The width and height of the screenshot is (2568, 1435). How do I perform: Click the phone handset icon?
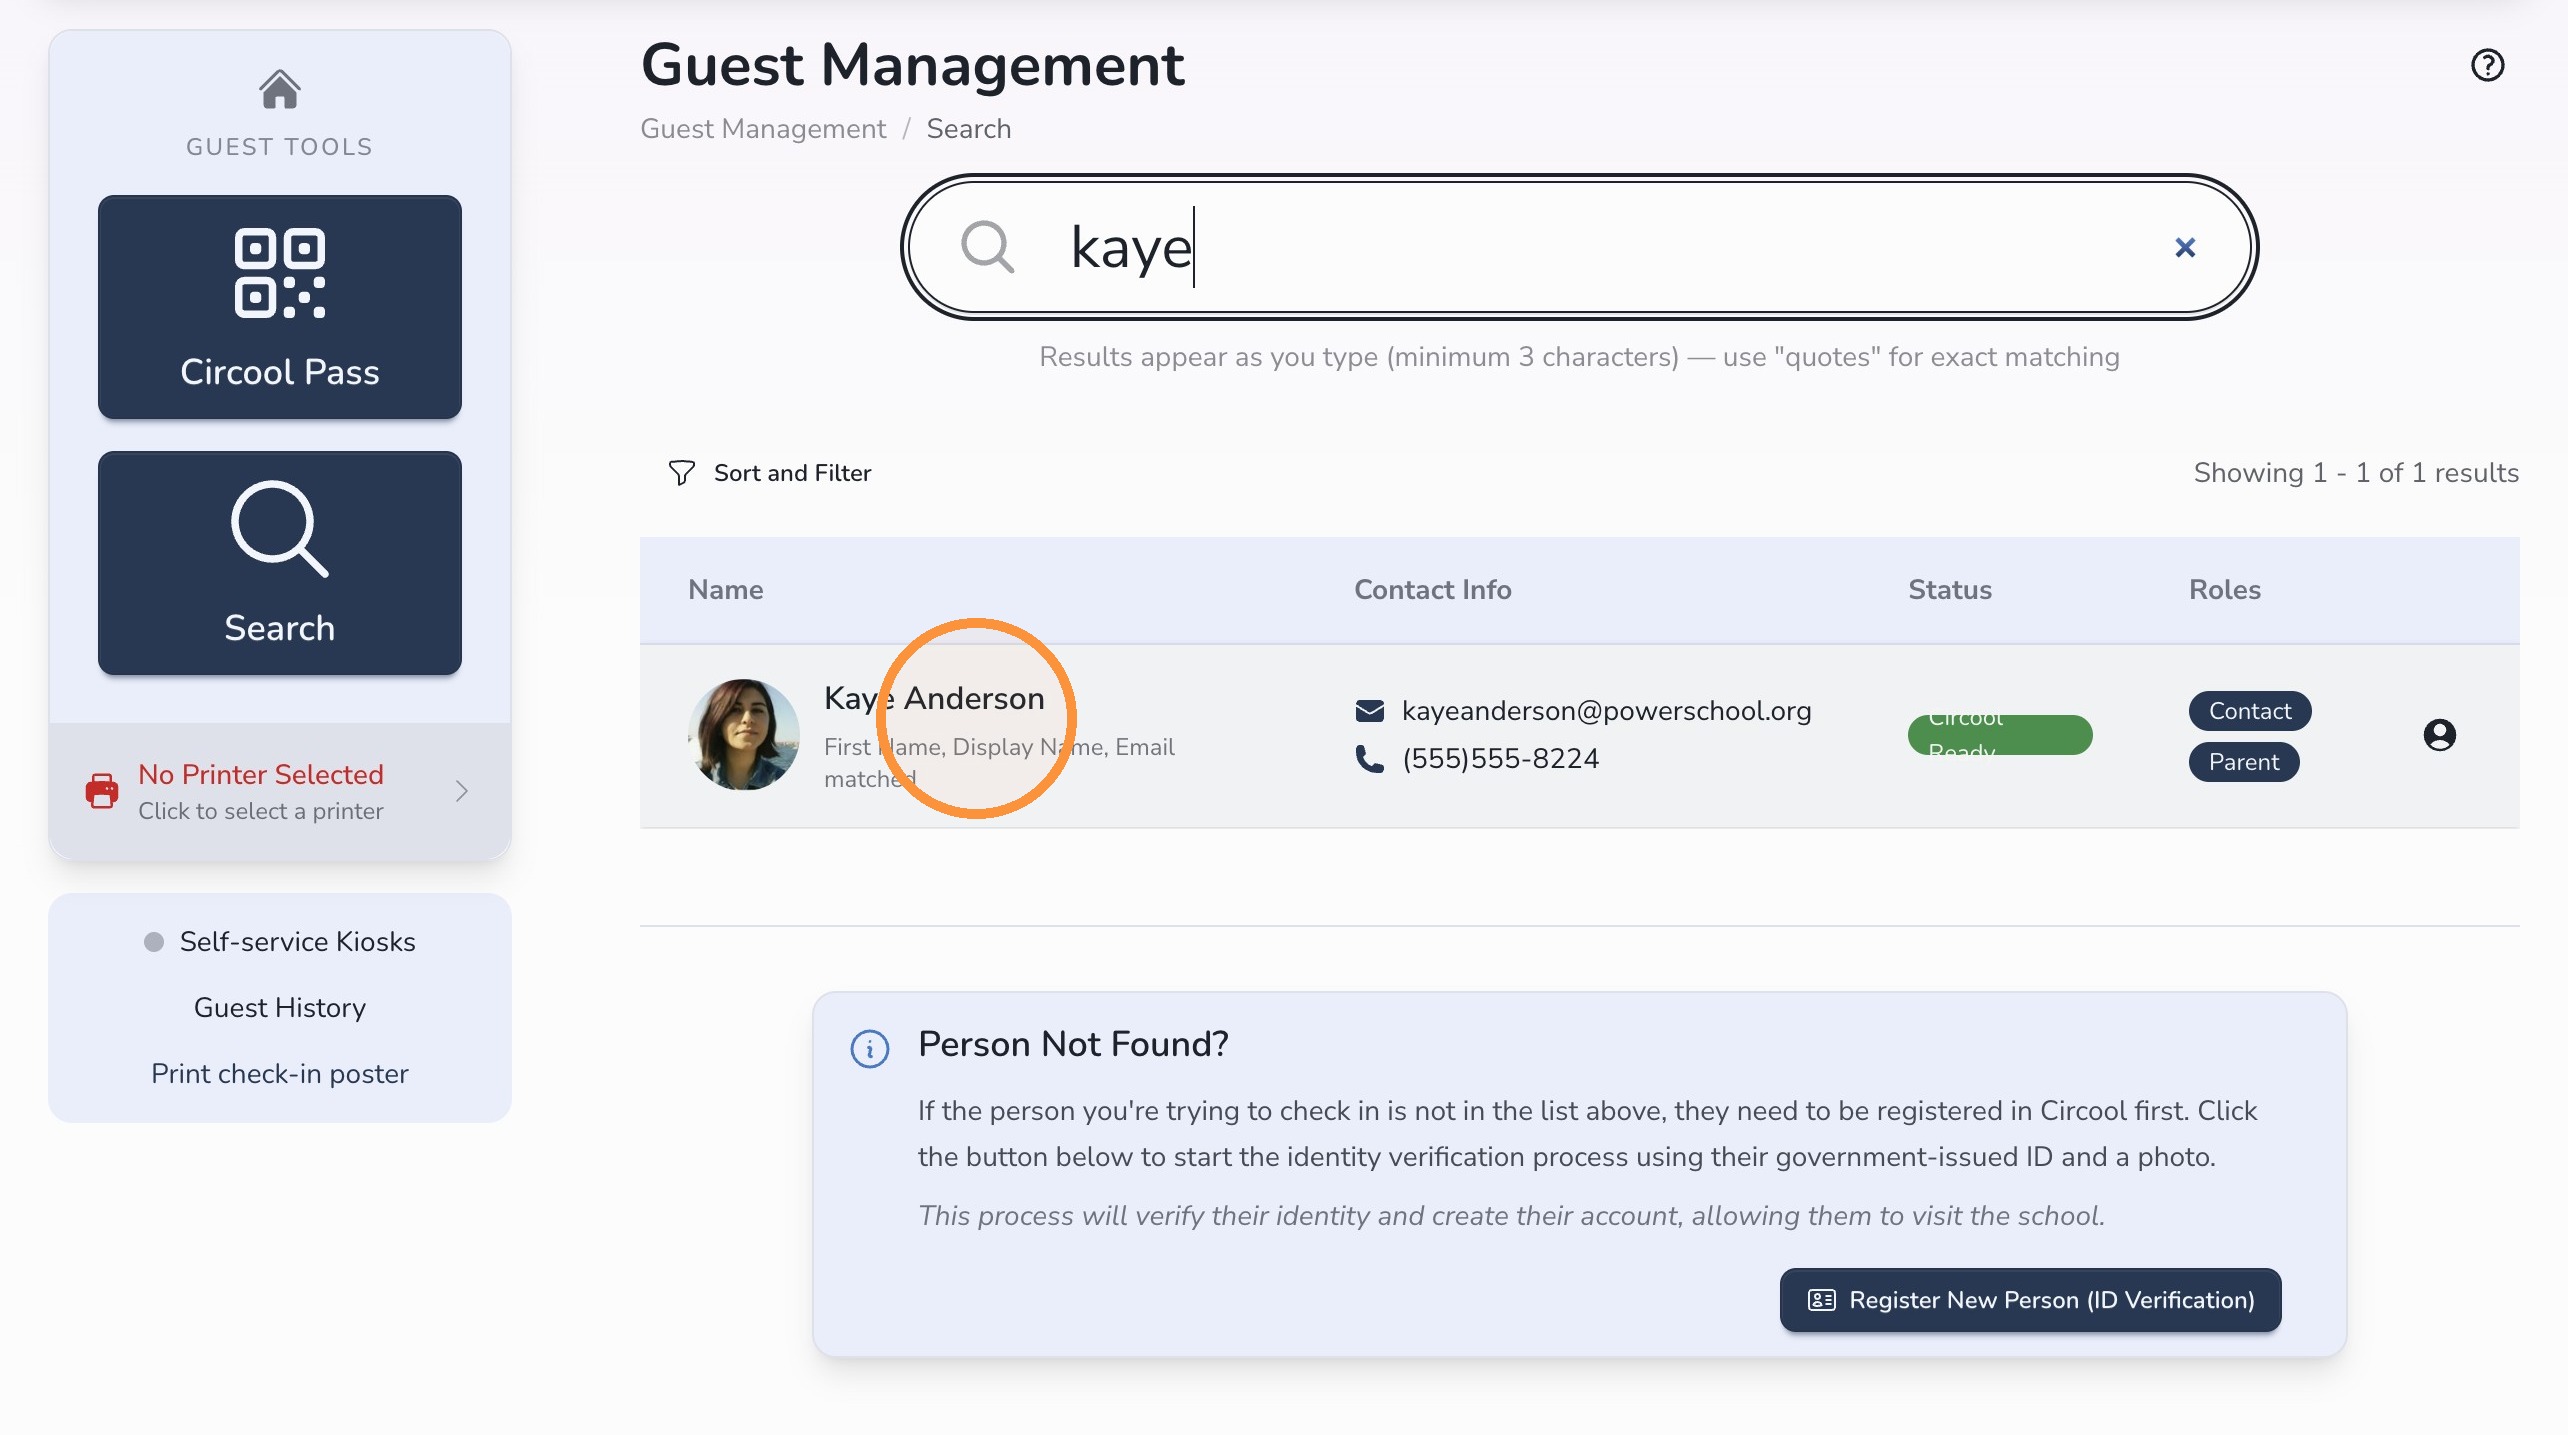1369,759
